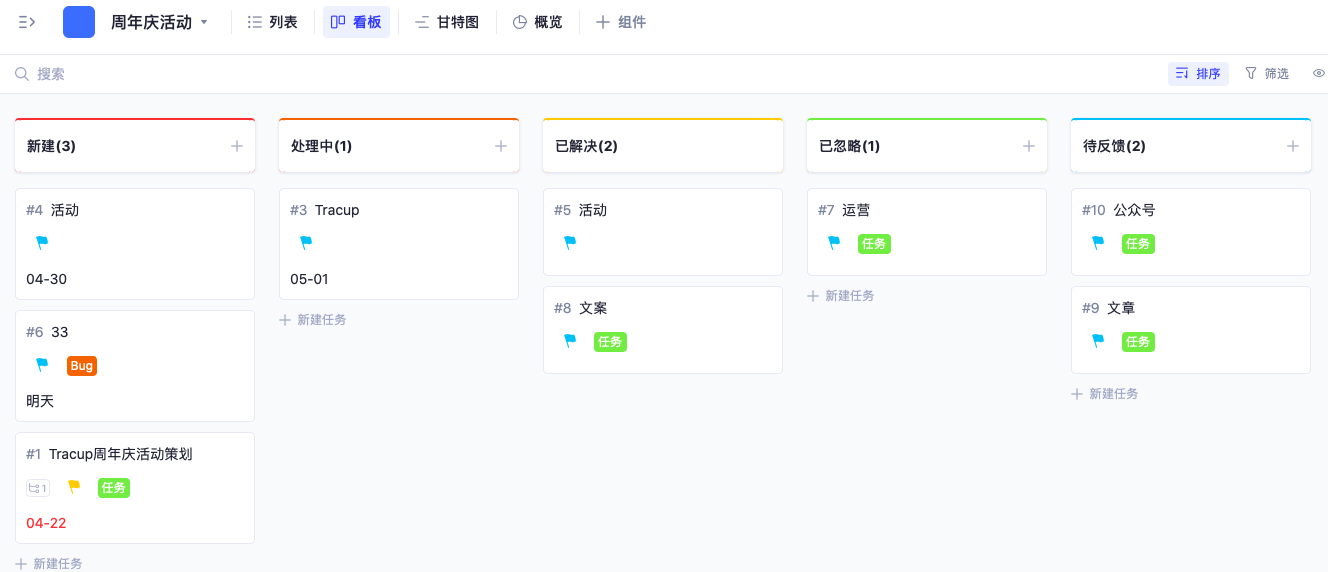Open the 周年庆活动 project dropdown arrow
The image size is (1328, 572).
[x=204, y=22]
